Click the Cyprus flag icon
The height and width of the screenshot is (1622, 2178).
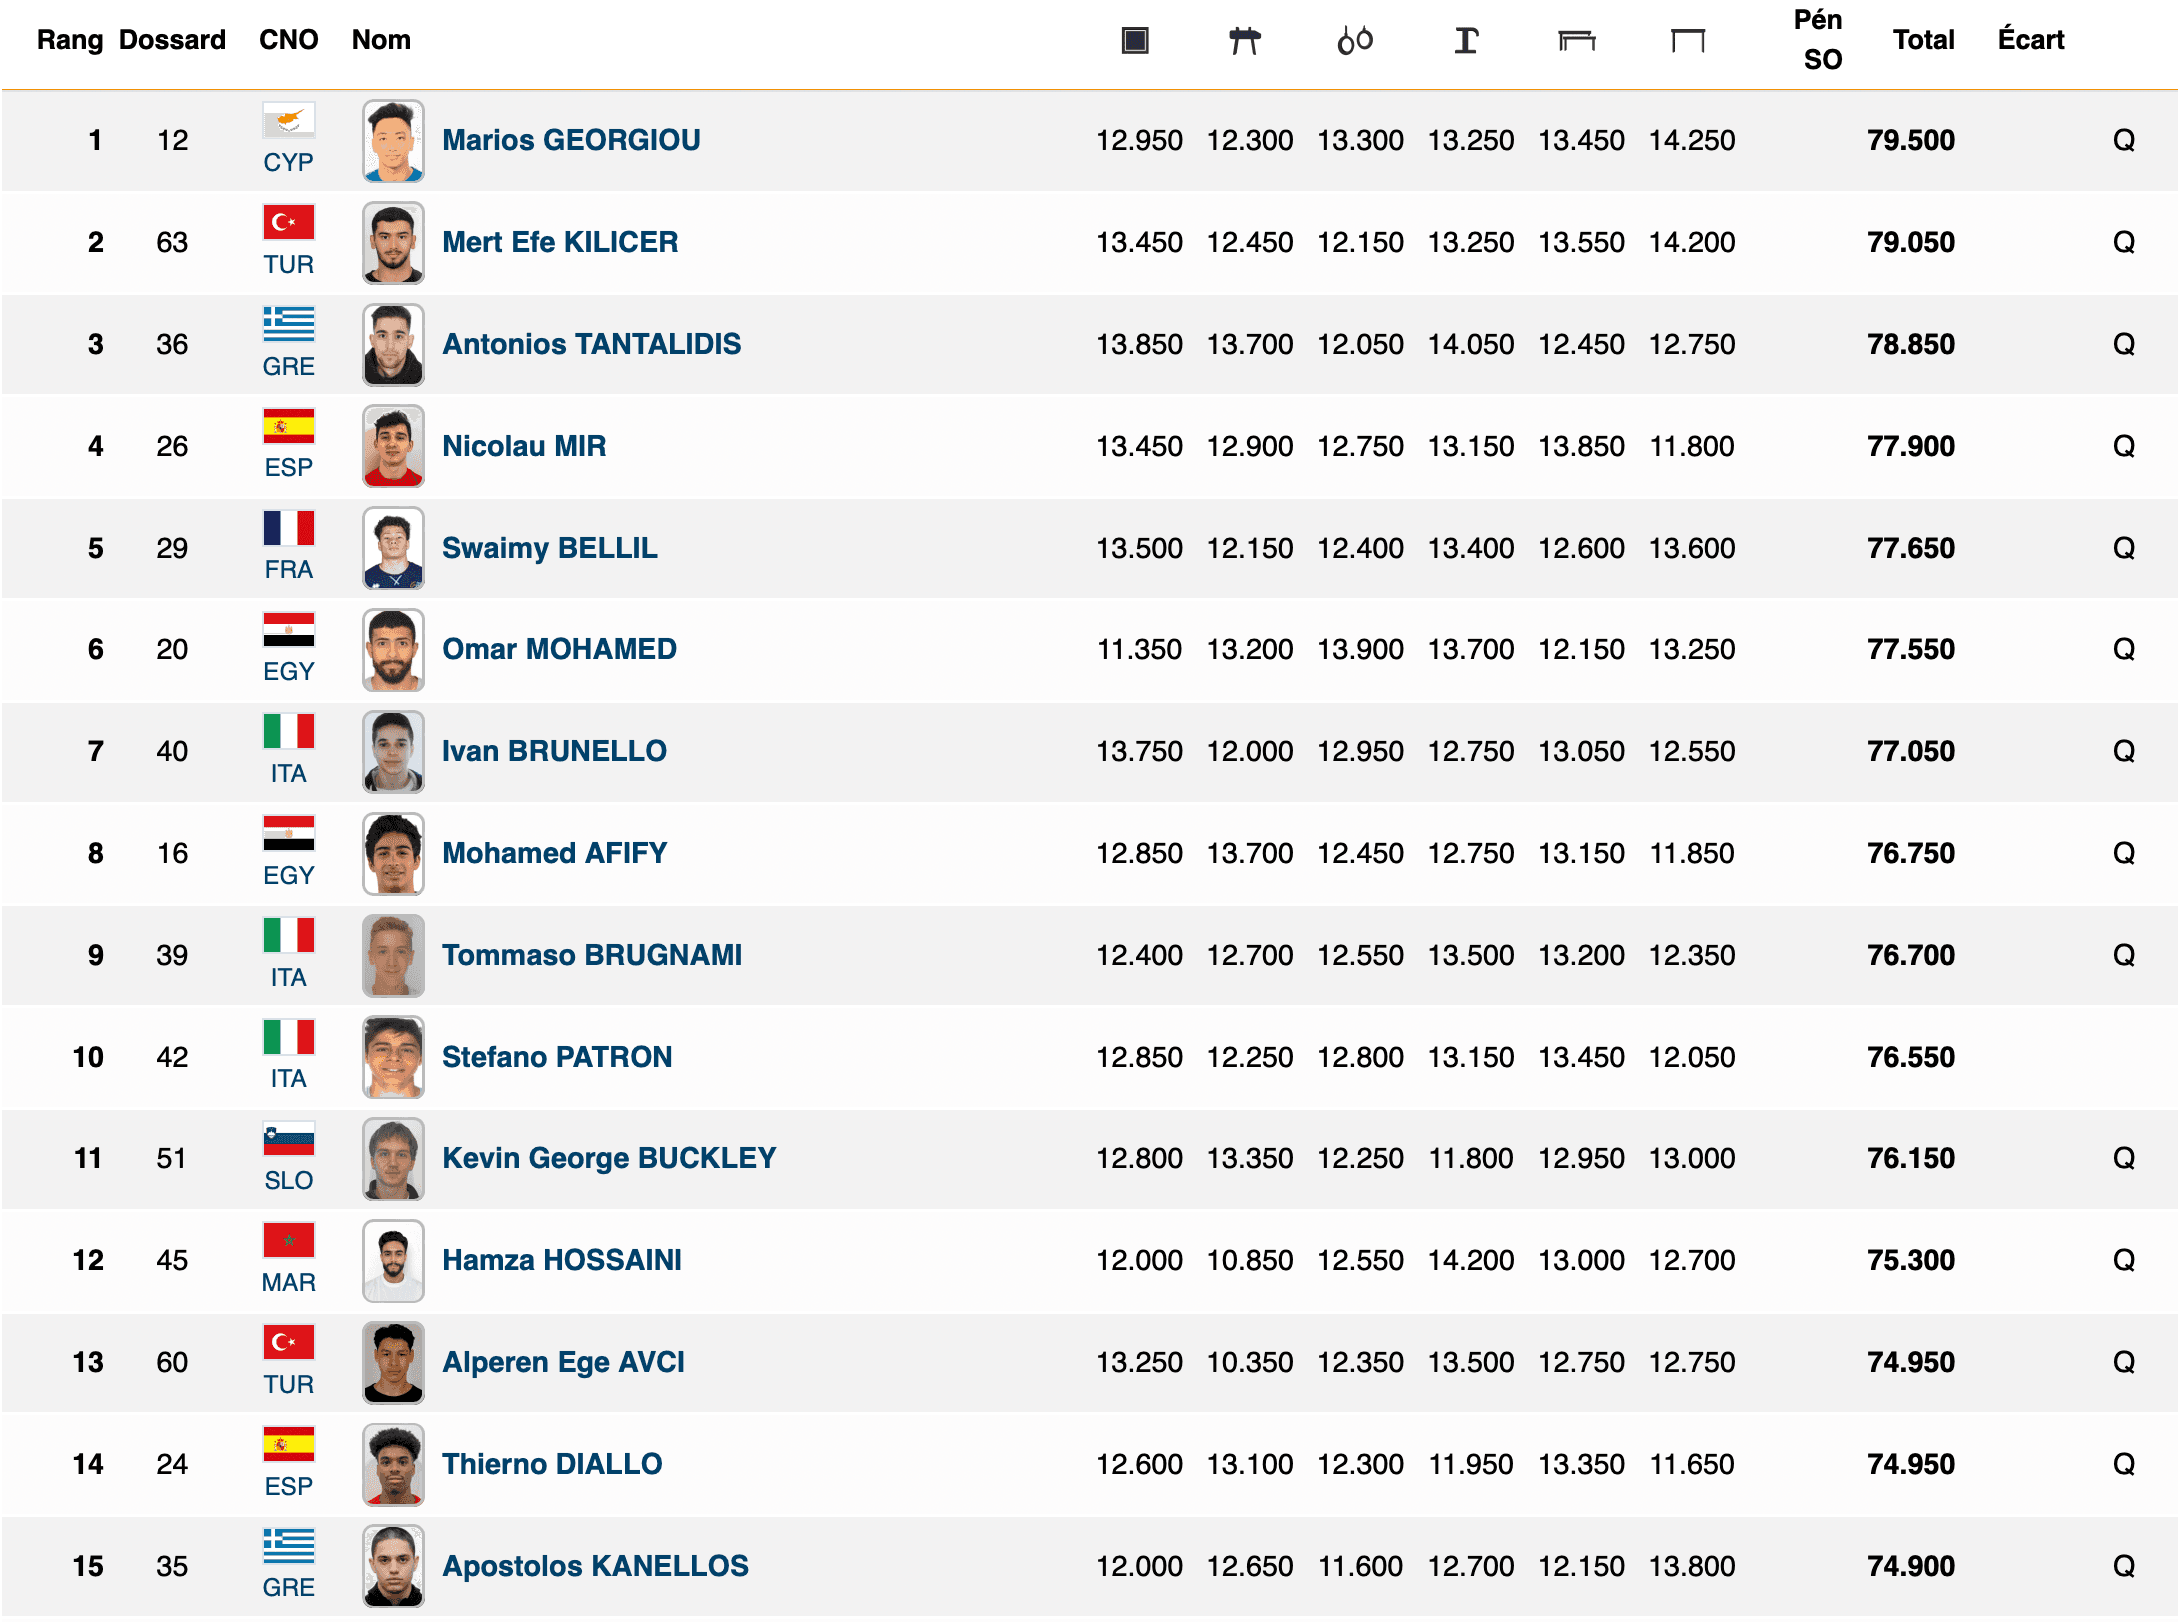[289, 121]
